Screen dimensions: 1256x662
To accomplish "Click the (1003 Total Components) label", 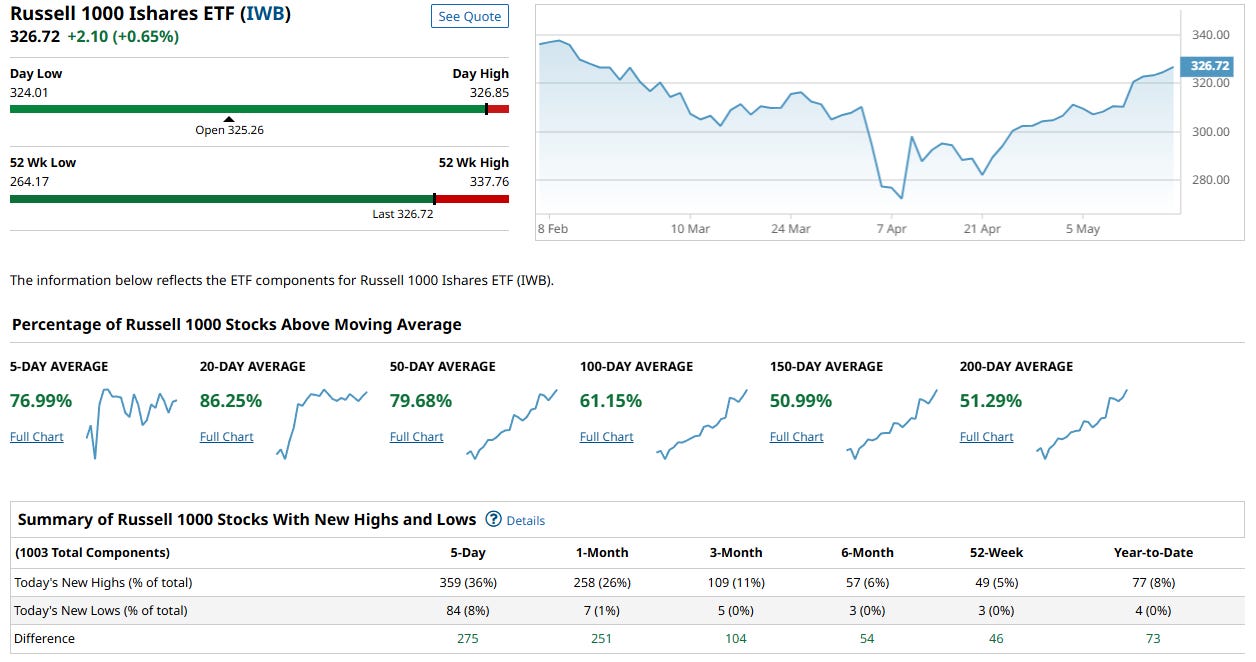I will tap(92, 553).
